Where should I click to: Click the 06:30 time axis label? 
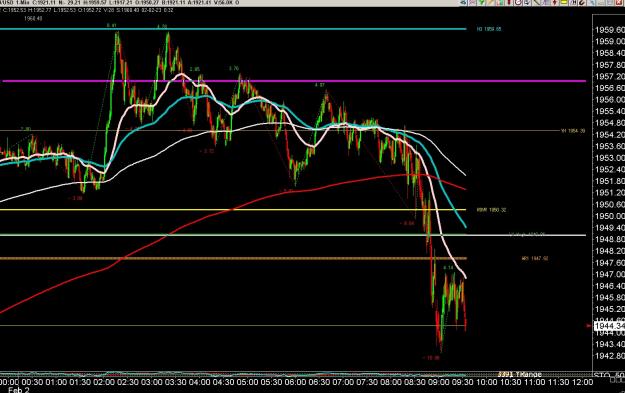(x=319, y=382)
